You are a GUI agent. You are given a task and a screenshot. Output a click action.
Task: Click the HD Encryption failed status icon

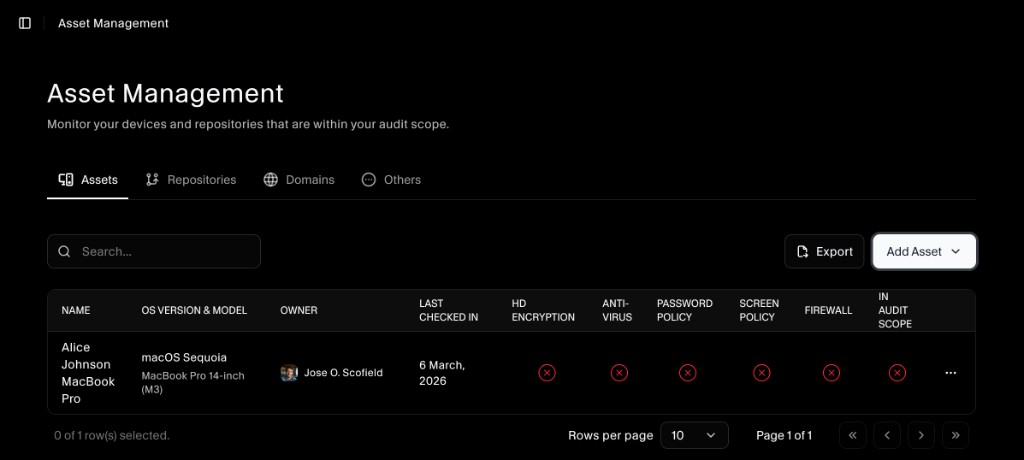[x=546, y=373]
